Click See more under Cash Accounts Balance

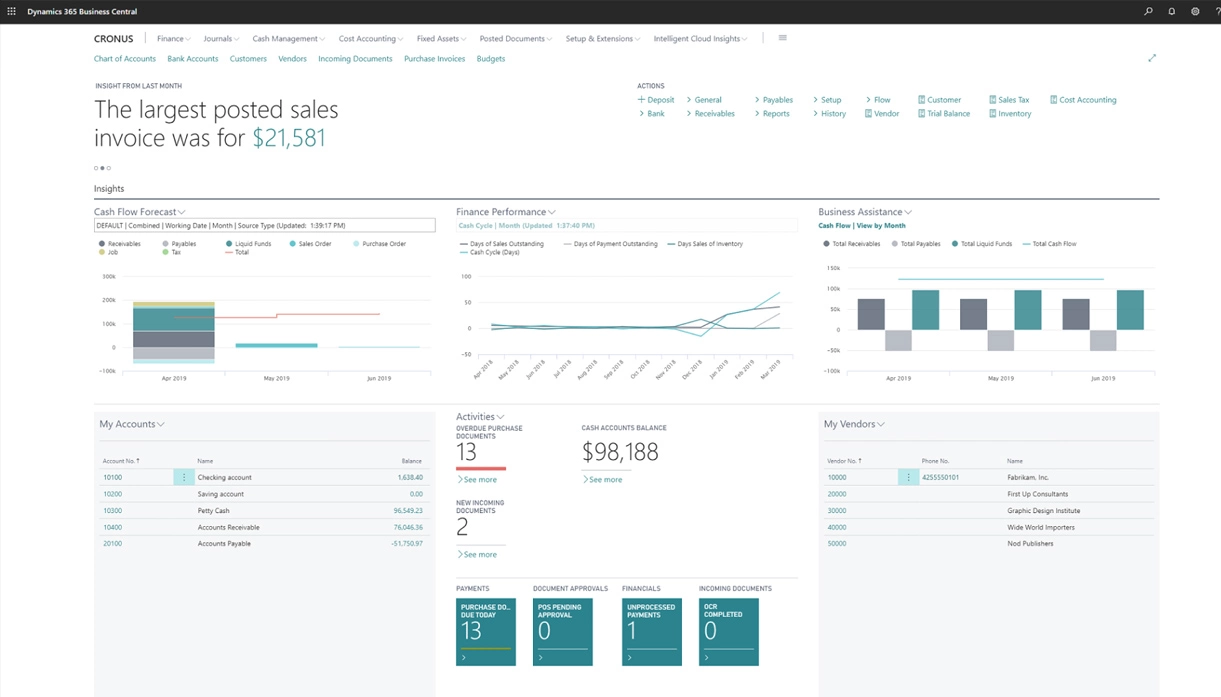603,480
